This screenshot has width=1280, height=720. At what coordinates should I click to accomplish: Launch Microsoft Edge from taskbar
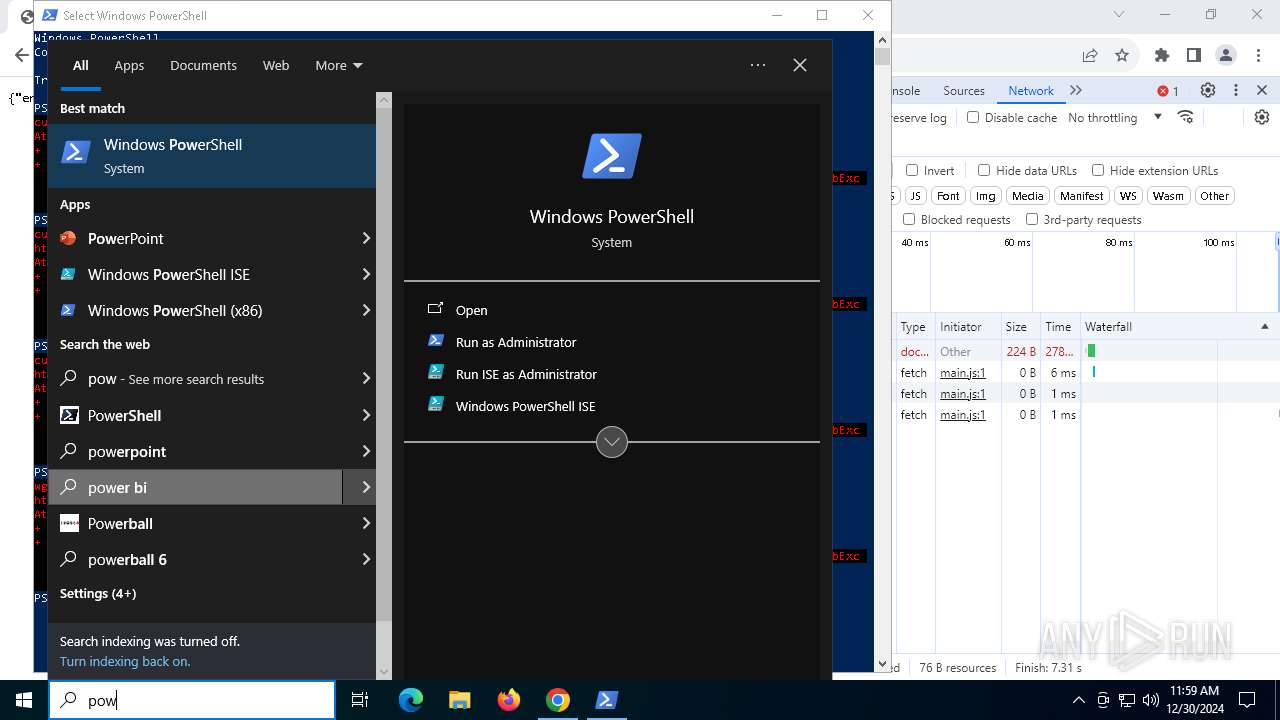(x=411, y=700)
